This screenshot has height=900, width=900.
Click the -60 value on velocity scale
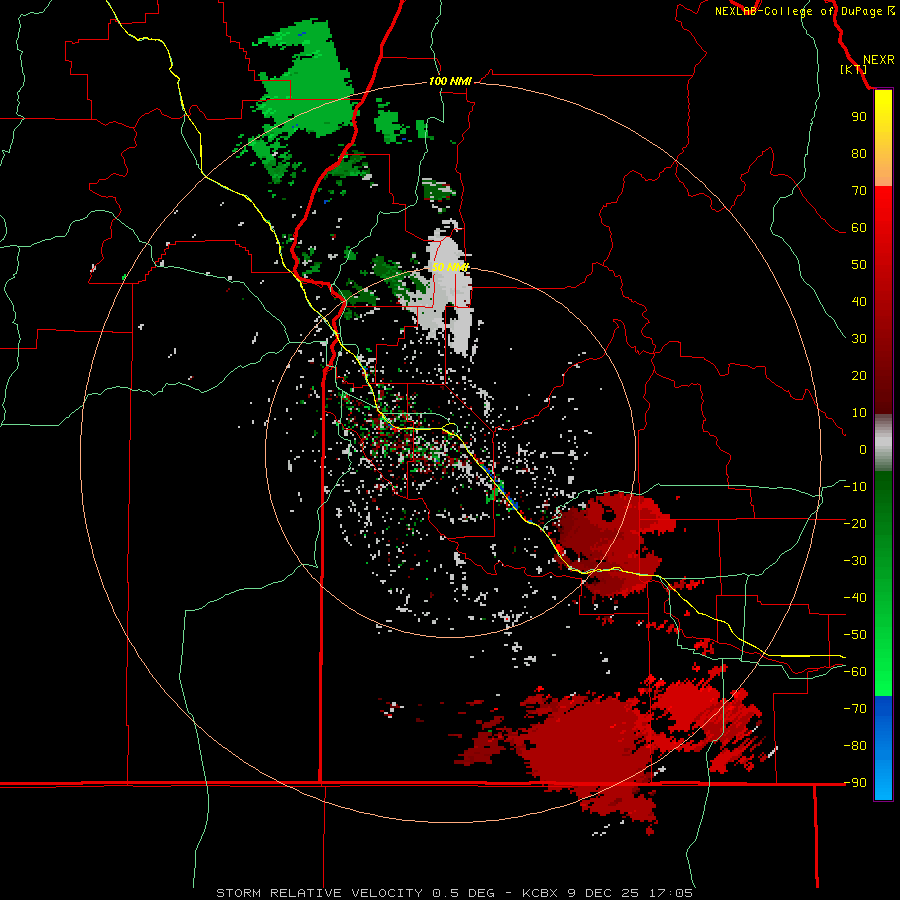pyautogui.click(x=855, y=672)
